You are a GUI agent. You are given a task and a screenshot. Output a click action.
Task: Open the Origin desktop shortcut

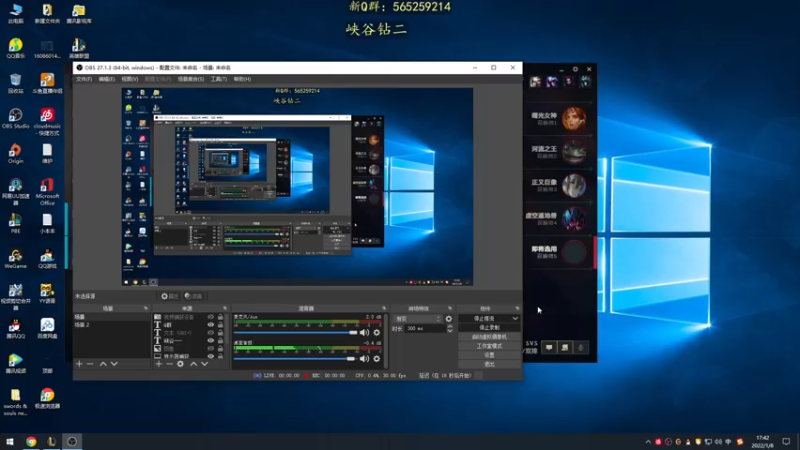pos(16,150)
